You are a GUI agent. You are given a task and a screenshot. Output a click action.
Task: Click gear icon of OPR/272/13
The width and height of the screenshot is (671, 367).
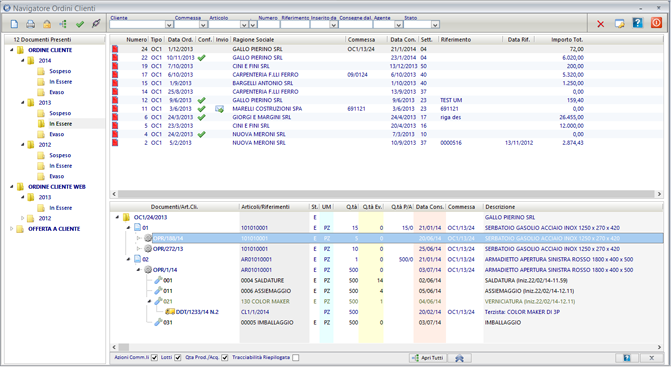click(148, 249)
